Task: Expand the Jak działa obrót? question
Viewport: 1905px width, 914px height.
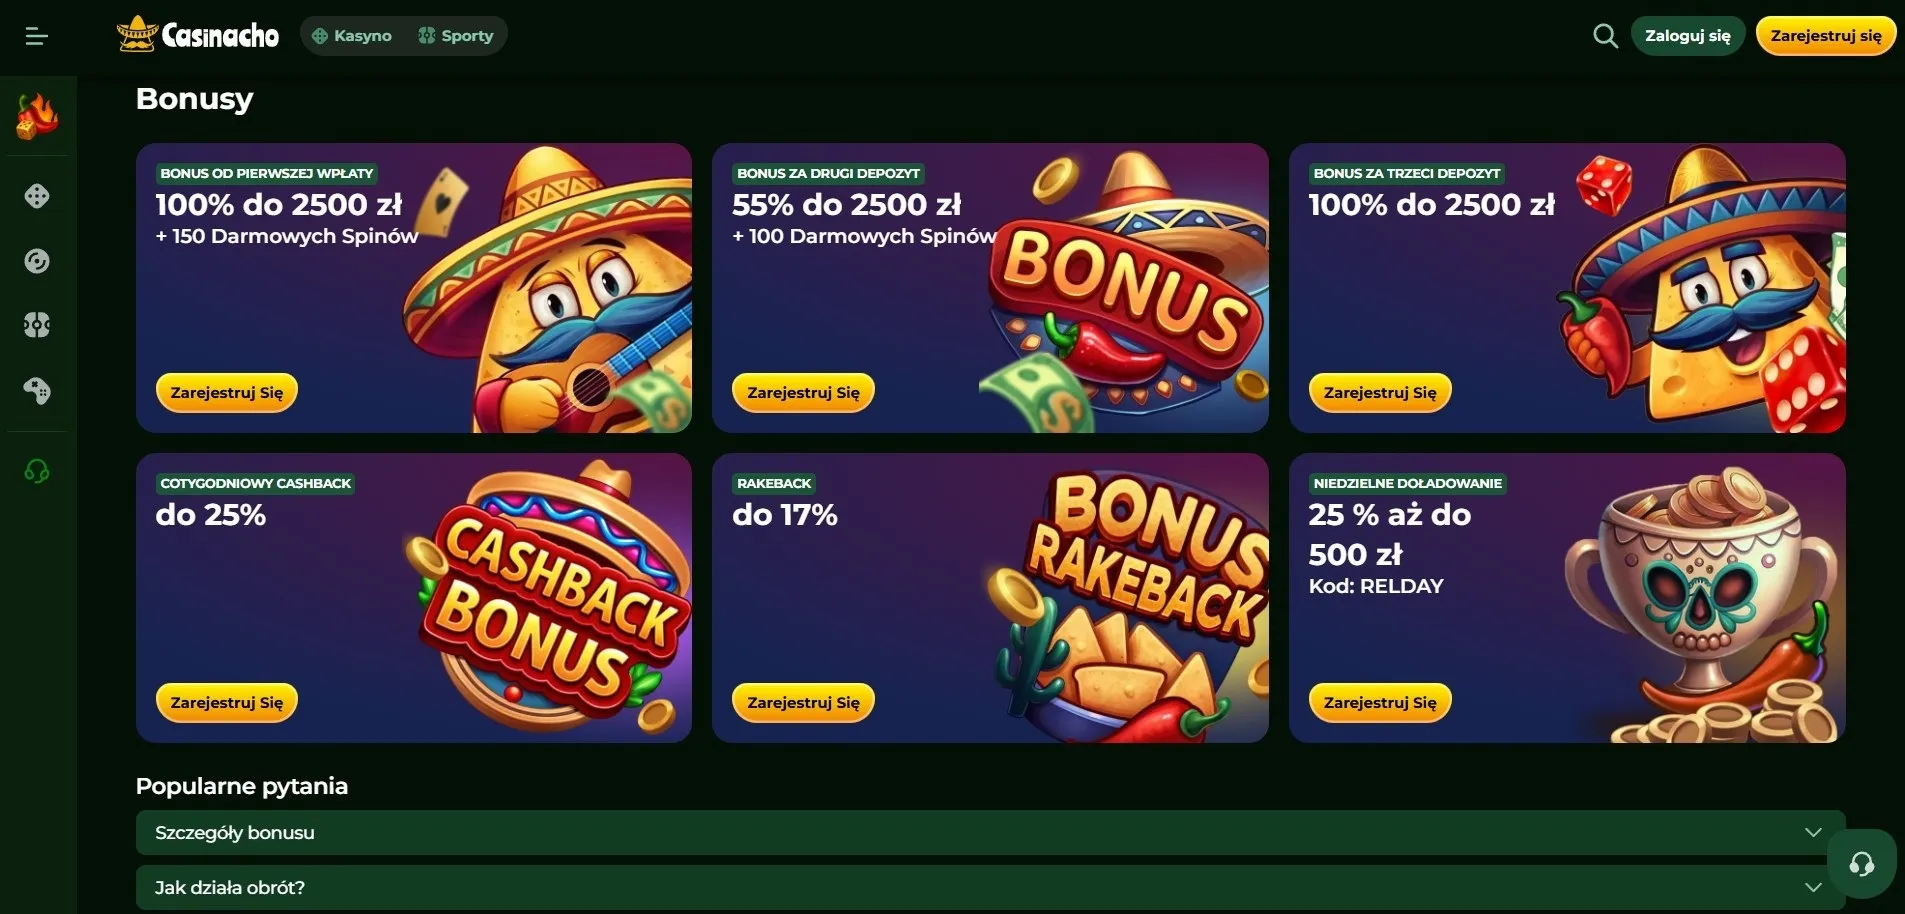Action: (x=990, y=887)
